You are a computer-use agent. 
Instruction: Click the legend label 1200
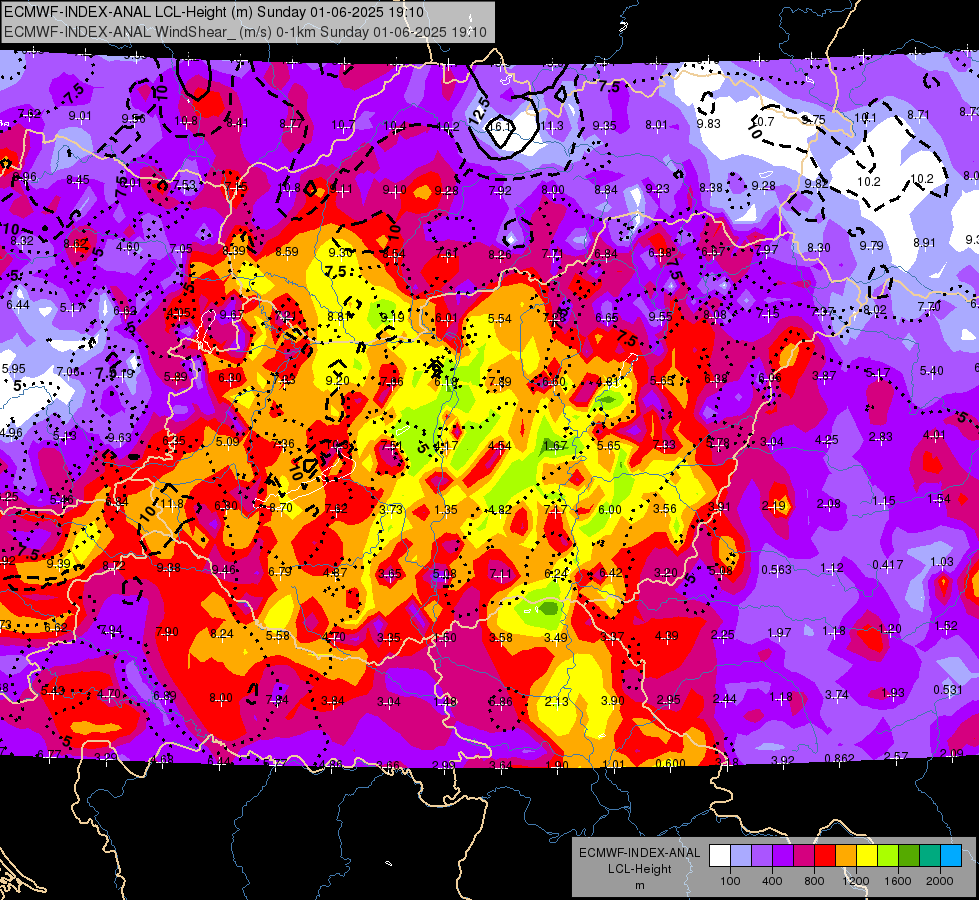[856, 881]
